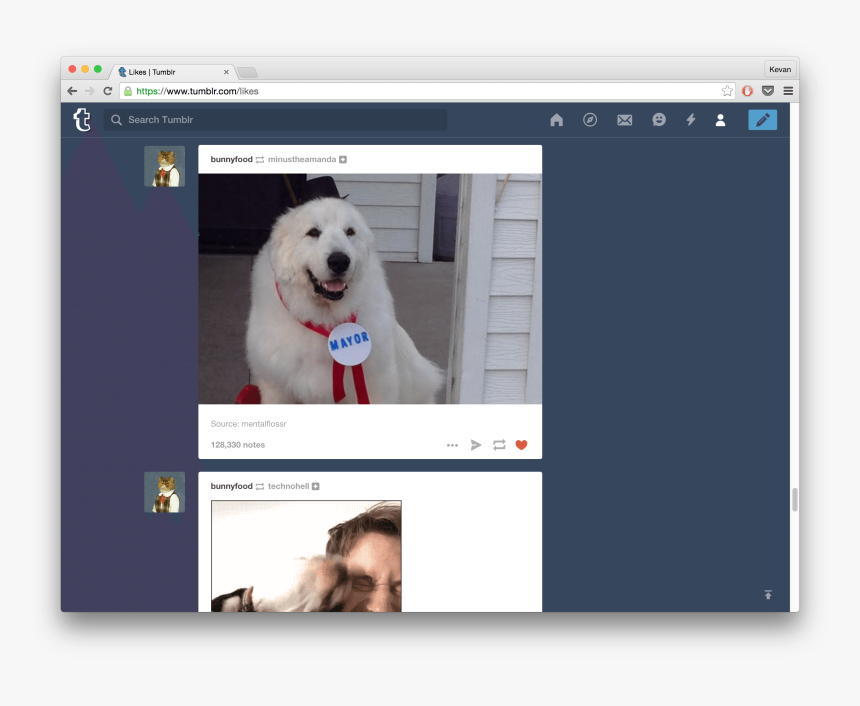Follow technohell using the plus icon

coord(316,487)
